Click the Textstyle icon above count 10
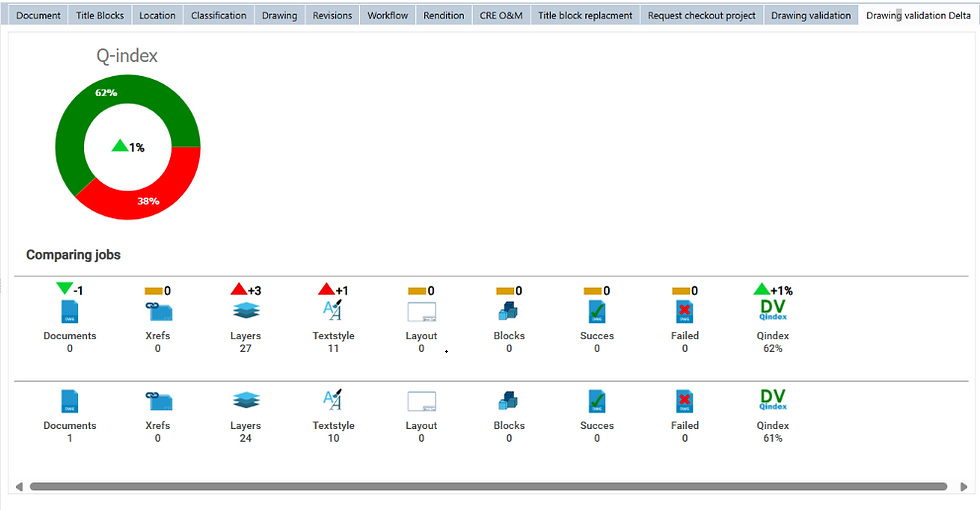Viewport: 980px width, 510px height. point(333,400)
